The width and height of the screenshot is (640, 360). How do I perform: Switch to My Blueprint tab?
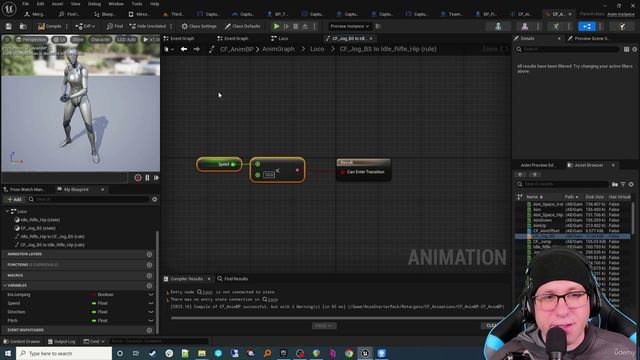tap(76, 189)
